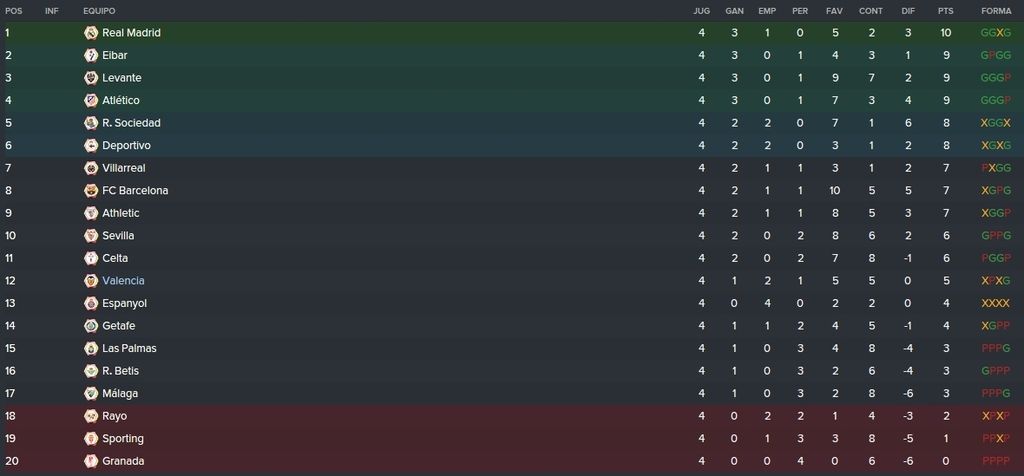
Task: Click the FC Barcelona club crest icon
Action: click(x=91, y=191)
